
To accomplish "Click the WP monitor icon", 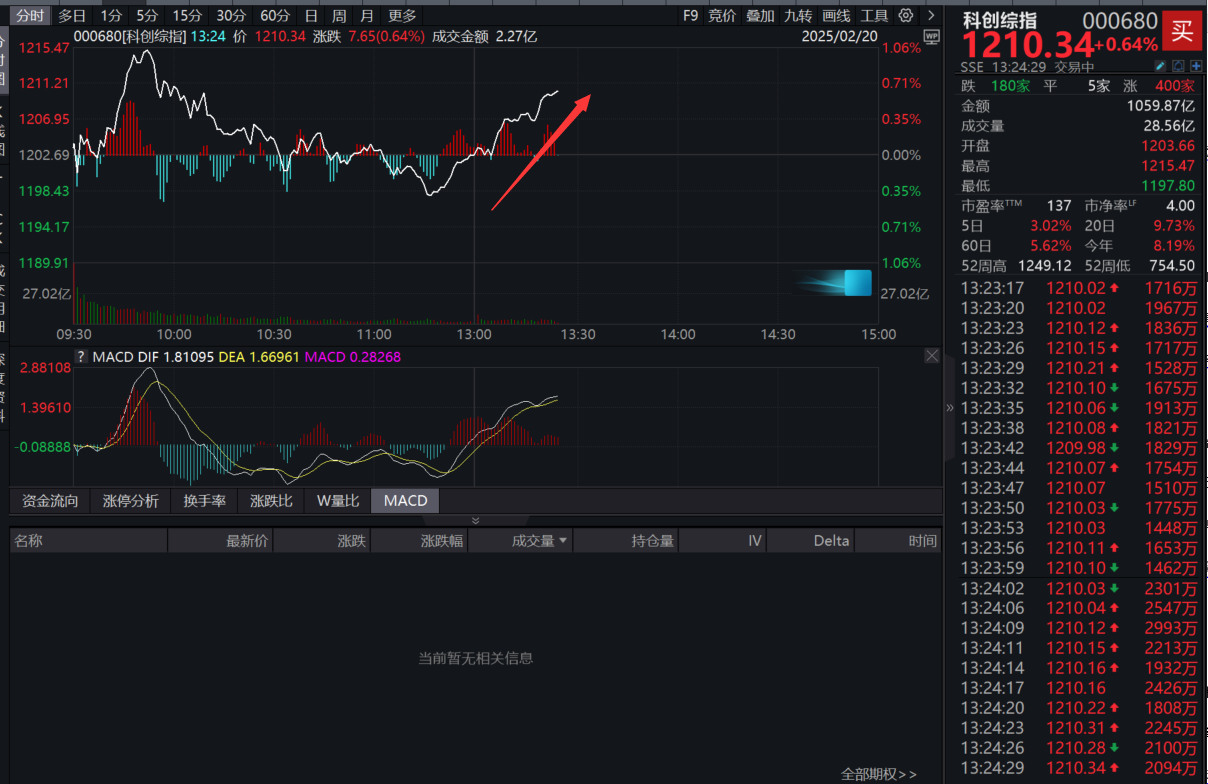I will (932, 37).
